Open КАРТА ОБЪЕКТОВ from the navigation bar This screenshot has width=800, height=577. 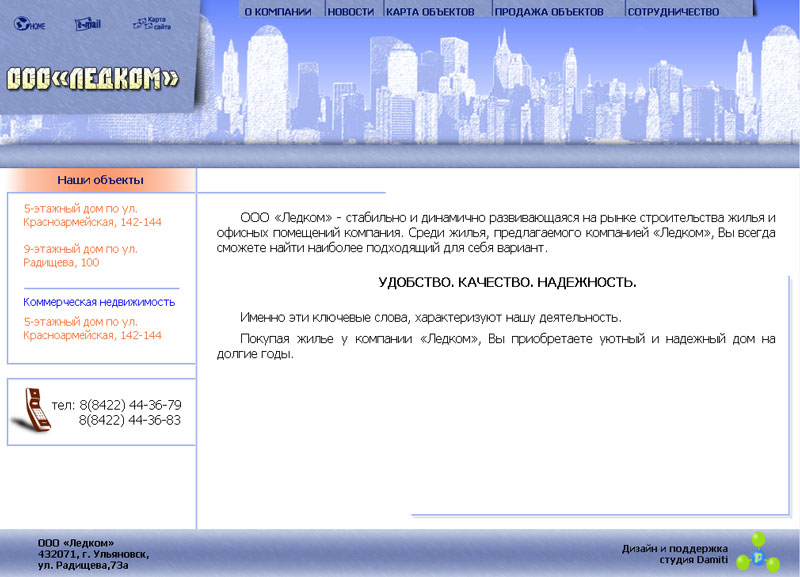[428, 8]
